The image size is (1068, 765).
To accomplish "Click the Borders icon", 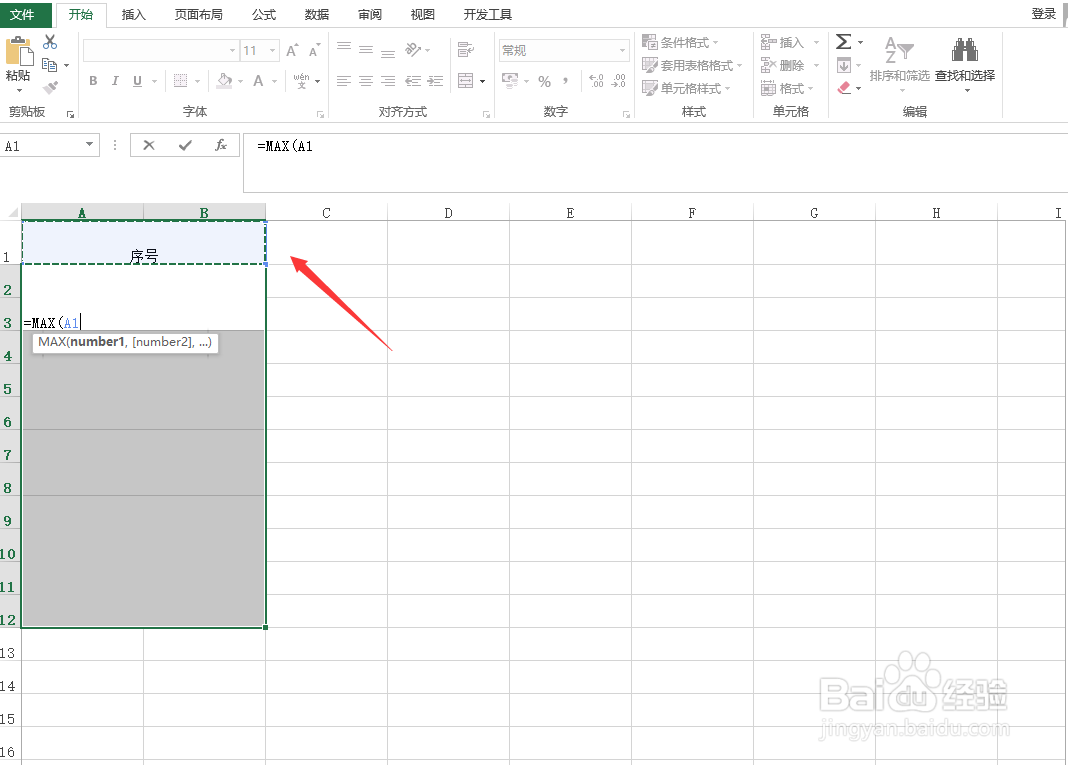I will 180,81.
